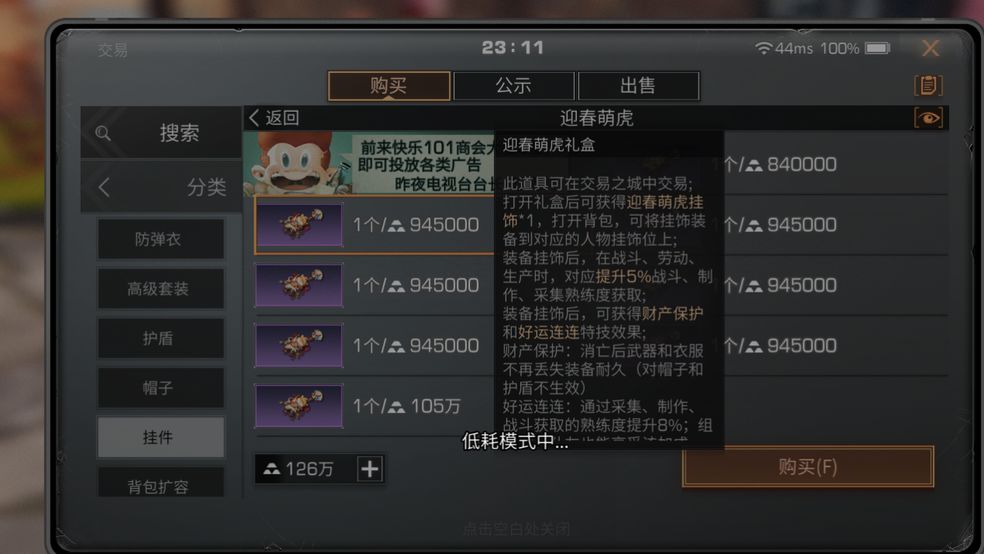This screenshot has height=554, width=984.
Task: Open the clipboard records icon
Action: click(x=928, y=85)
